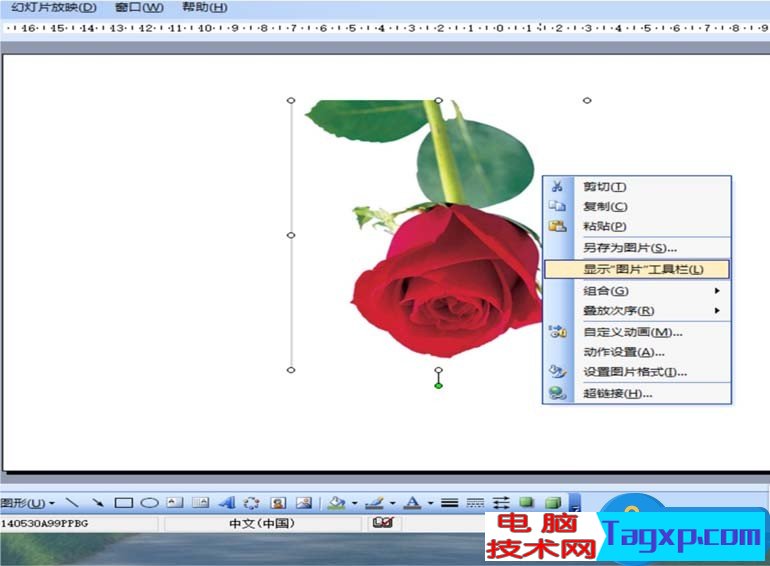Click the Shadow Style icon
The image size is (770, 566).
(527, 503)
